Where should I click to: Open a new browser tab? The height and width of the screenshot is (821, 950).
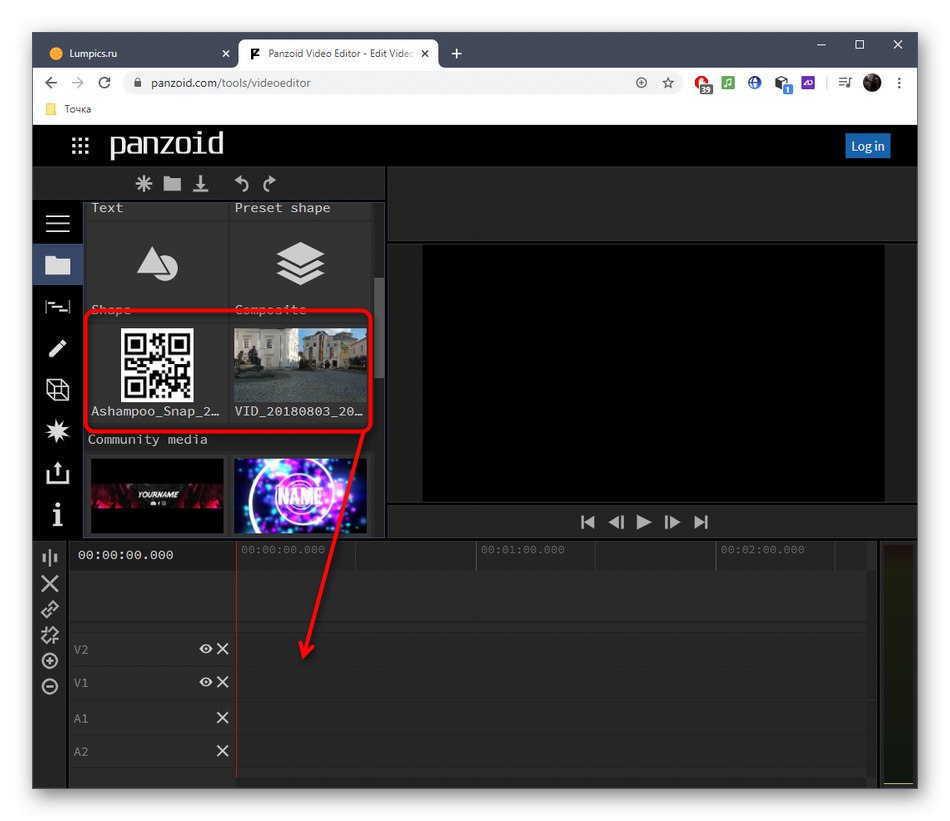456,53
